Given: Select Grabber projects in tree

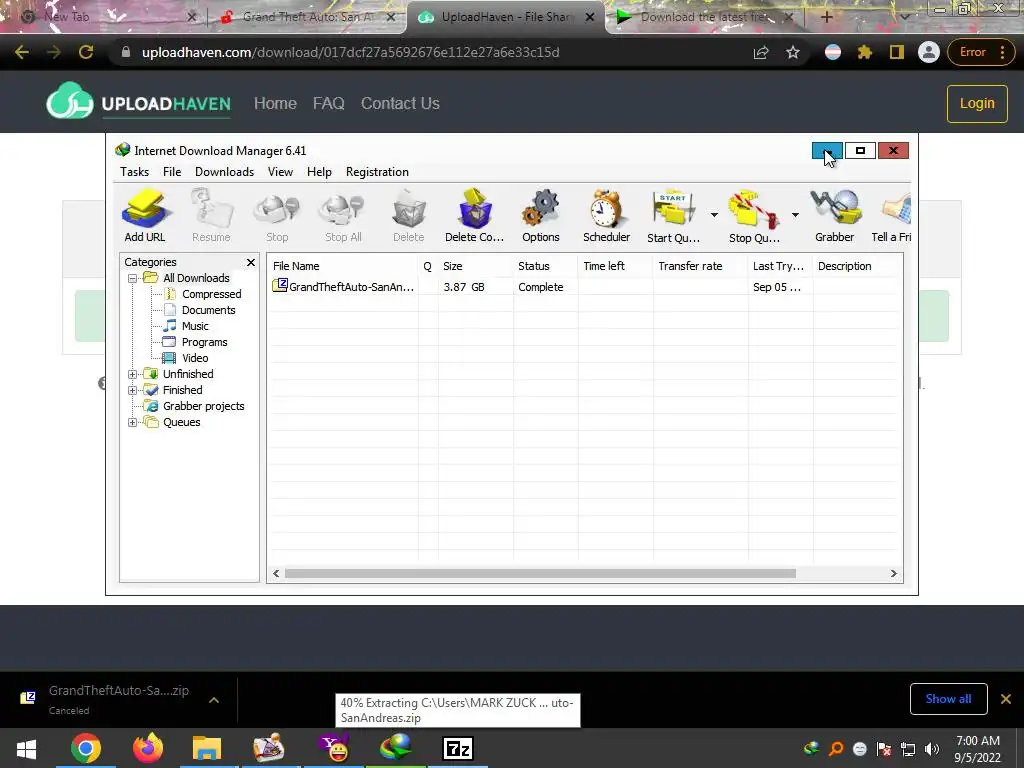Looking at the screenshot, I should point(203,406).
